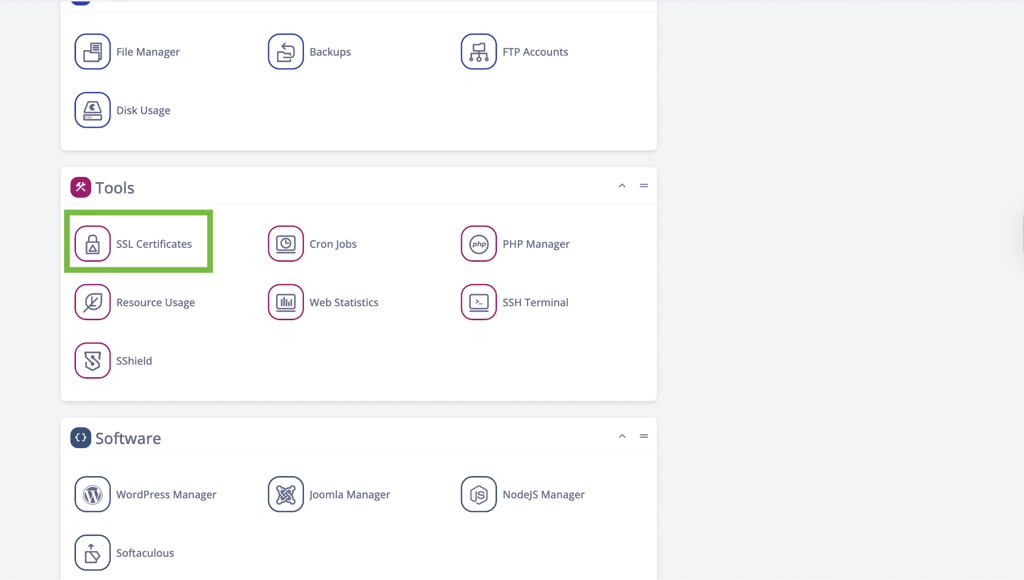This screenshot has width=1024, height=580.
Task: Open the PHP Manager icon
Action: tap(479, 244)
